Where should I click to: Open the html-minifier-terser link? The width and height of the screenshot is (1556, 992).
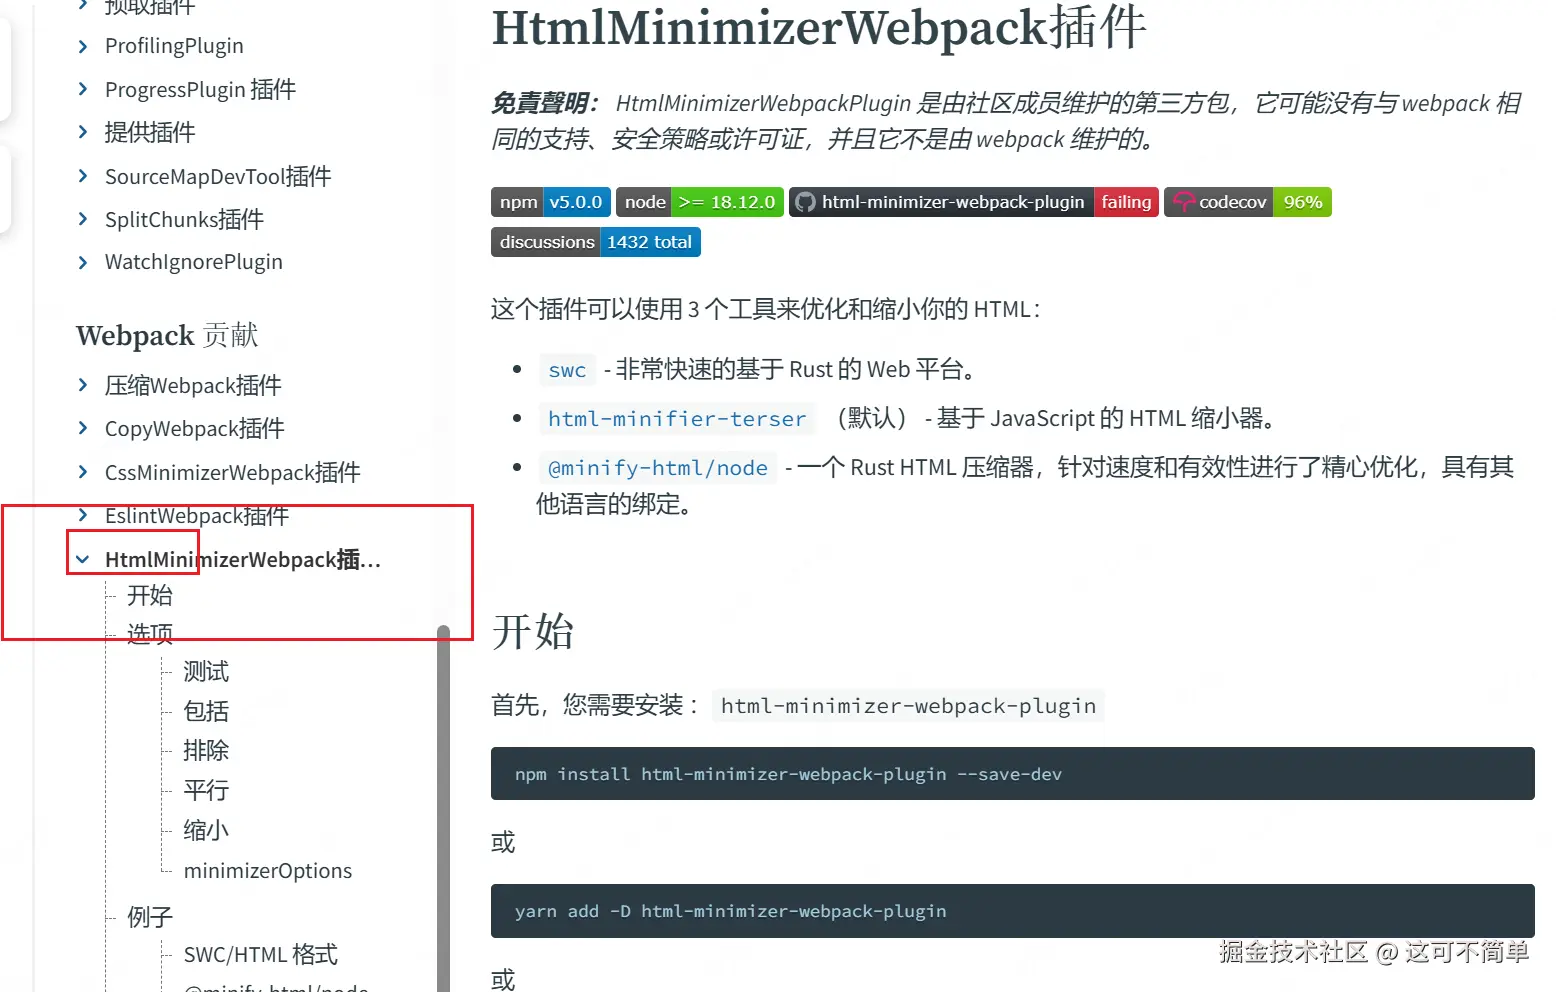[677, 419]
